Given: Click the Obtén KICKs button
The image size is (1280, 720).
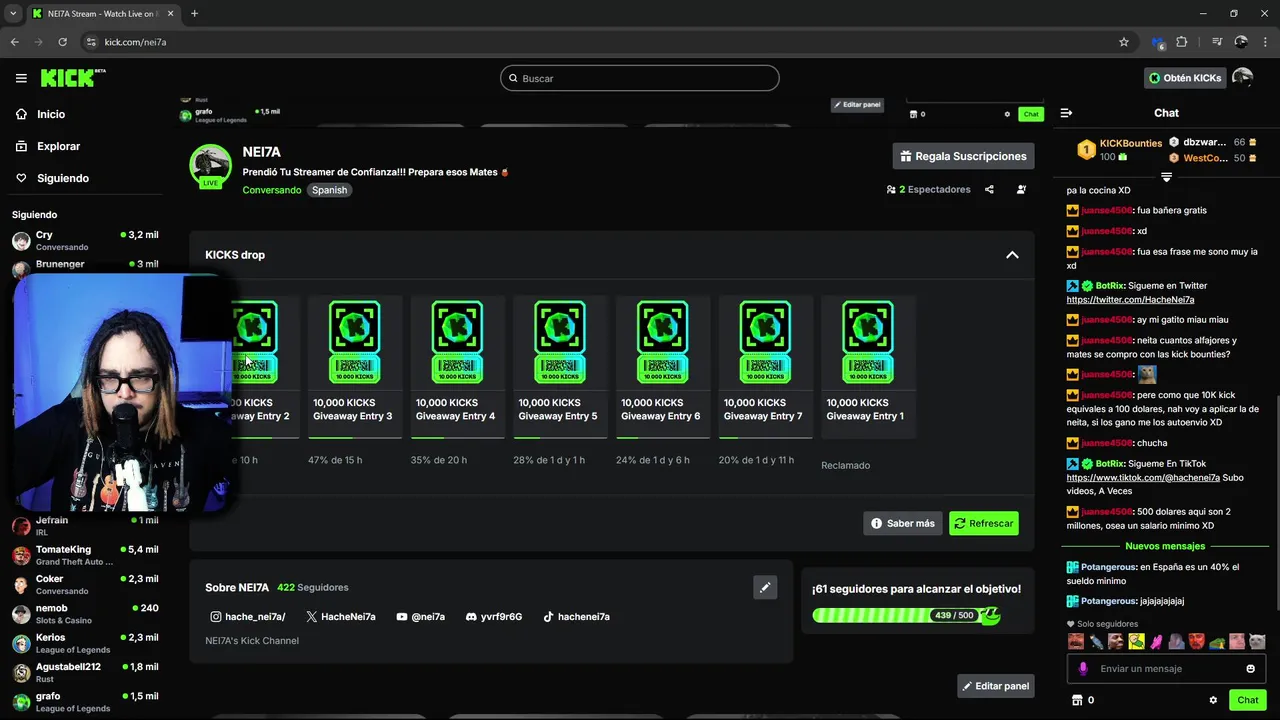Looking at the screenshot, I should pyautogui.click(x=1185, y=78).
